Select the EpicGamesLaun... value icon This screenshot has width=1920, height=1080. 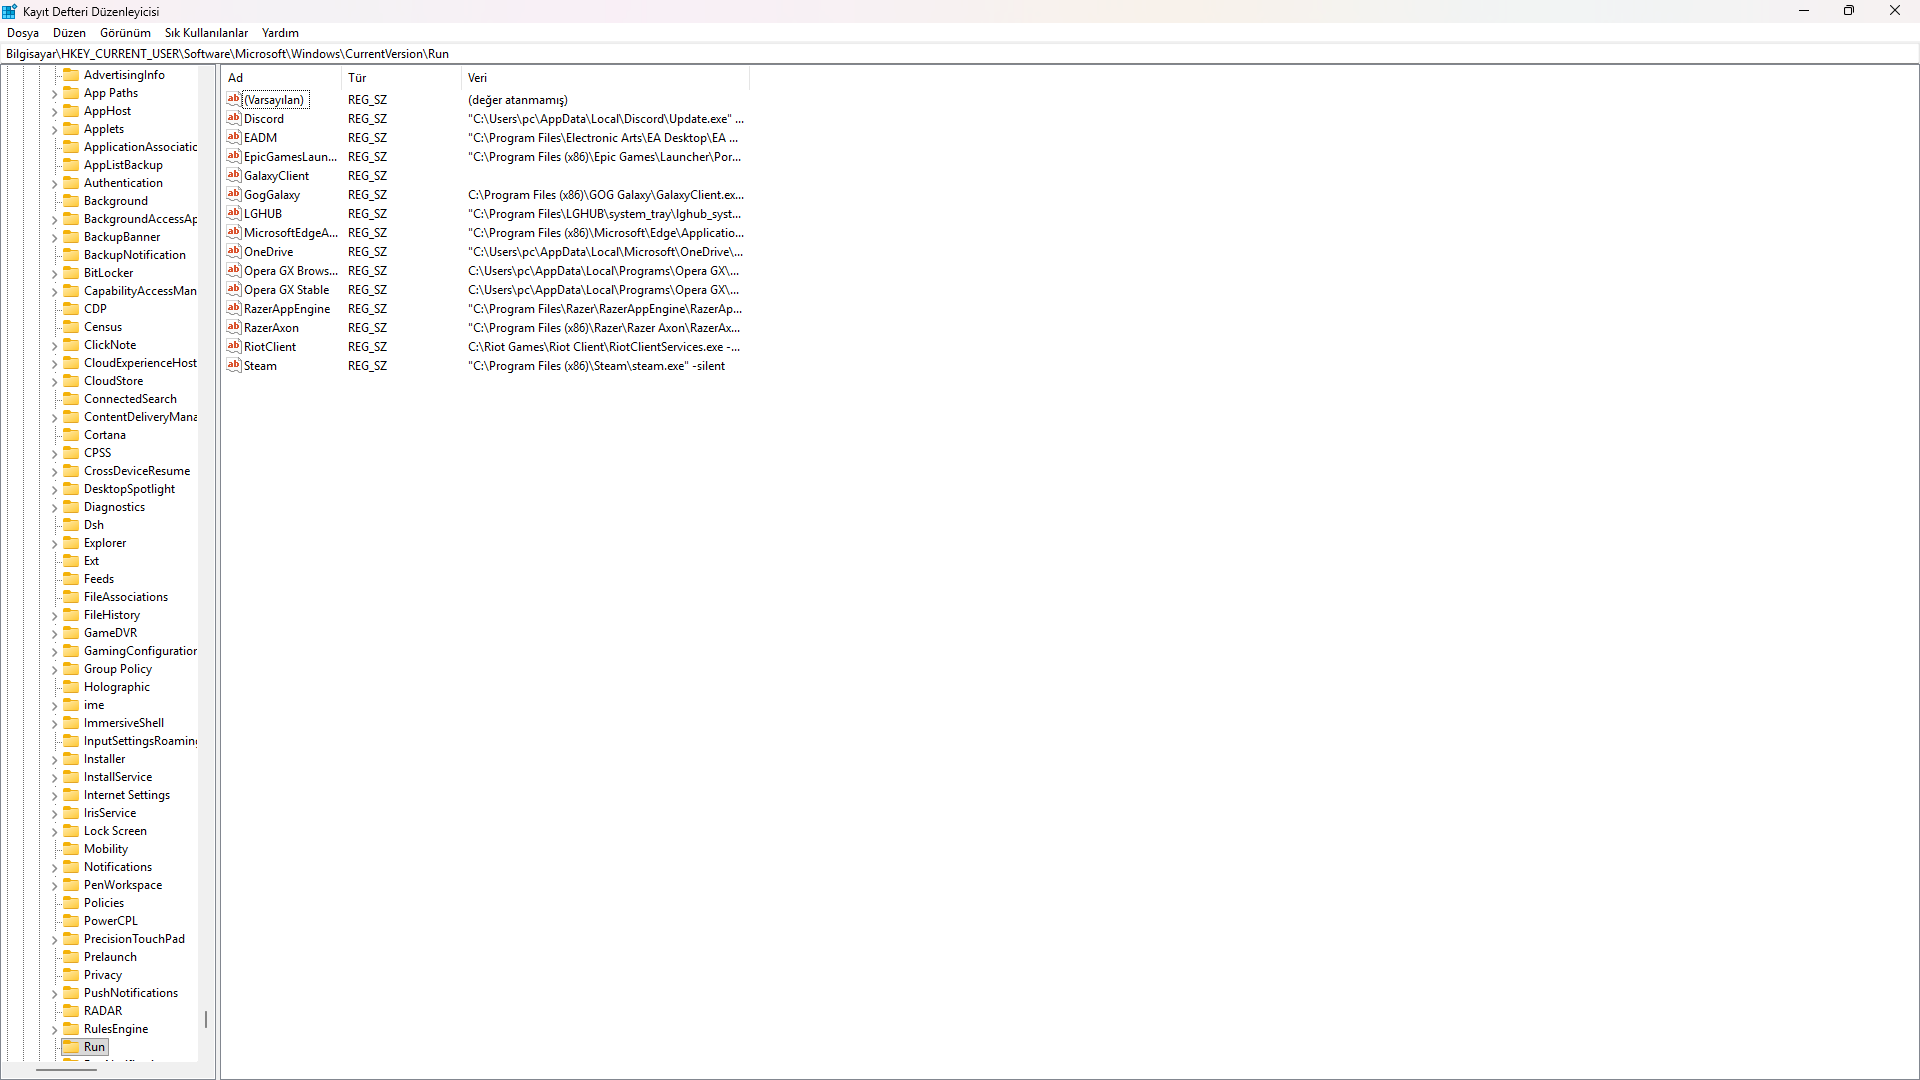click(x=234, y=156)
